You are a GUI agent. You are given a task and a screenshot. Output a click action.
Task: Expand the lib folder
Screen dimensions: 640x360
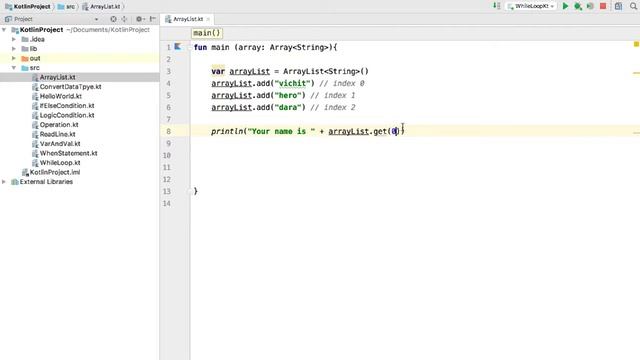pos(14,49)
